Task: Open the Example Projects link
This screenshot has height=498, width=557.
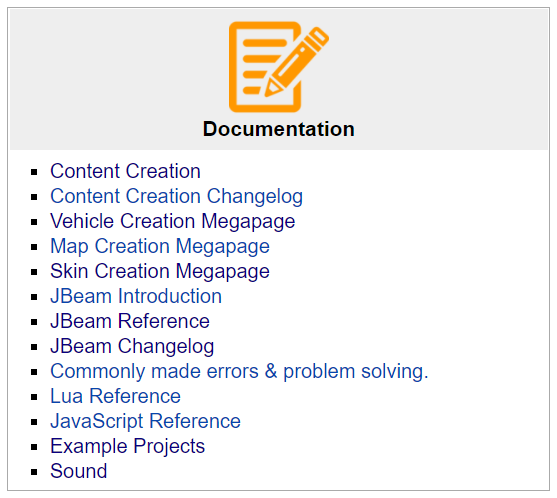Action: (x=128, y=446)
